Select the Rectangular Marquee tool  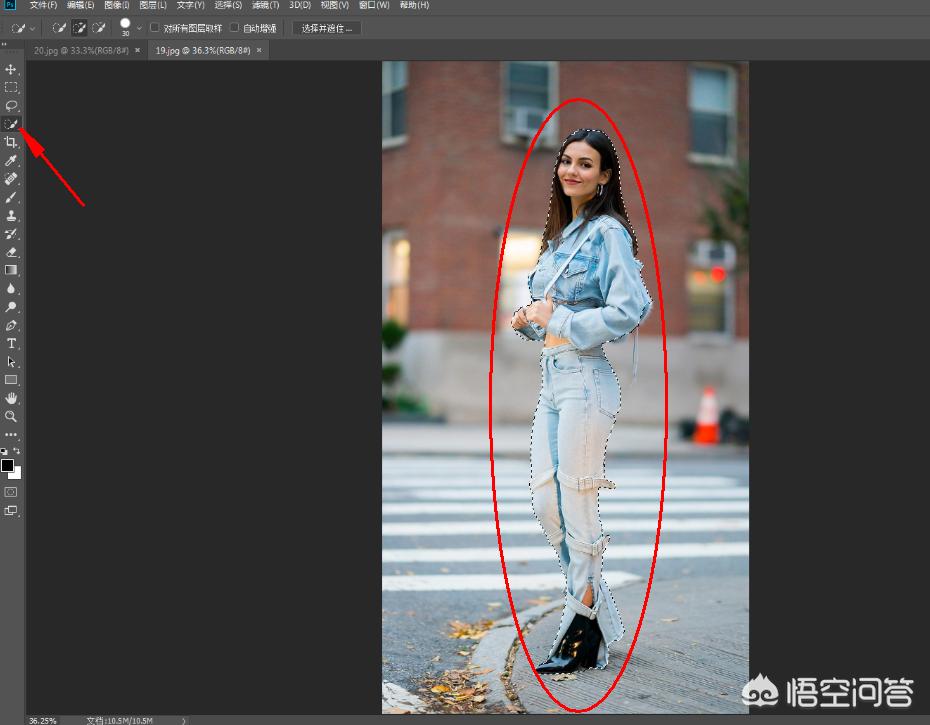(x=11, y=87)
